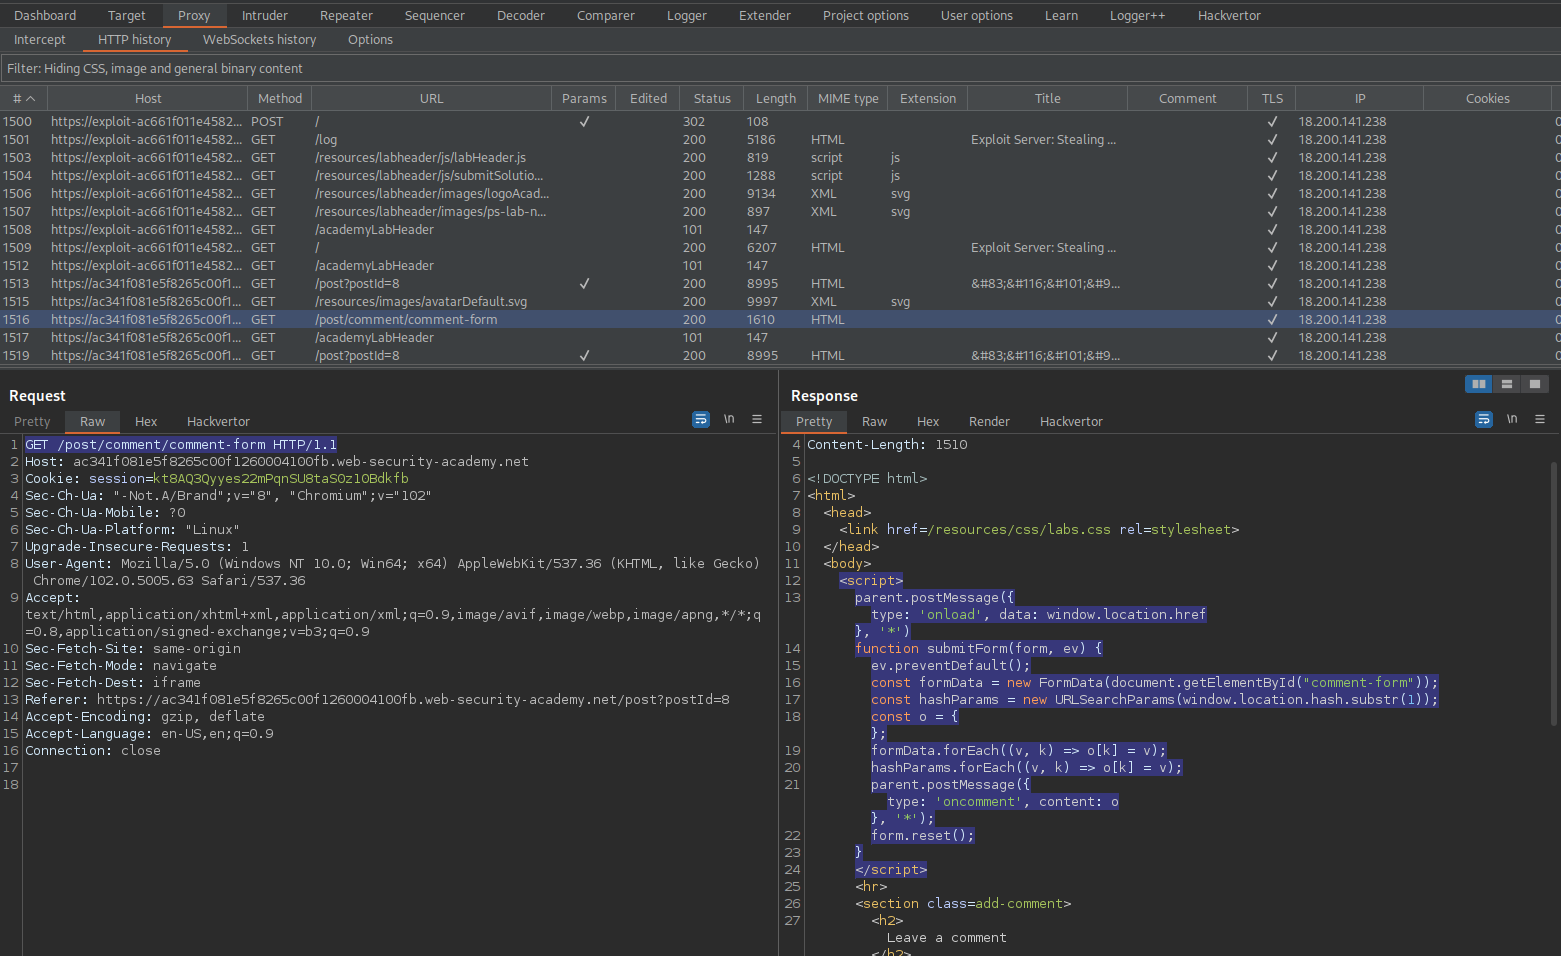Click the session cookie value in request
Screen dimensions: 1561x956
[280, 478]
